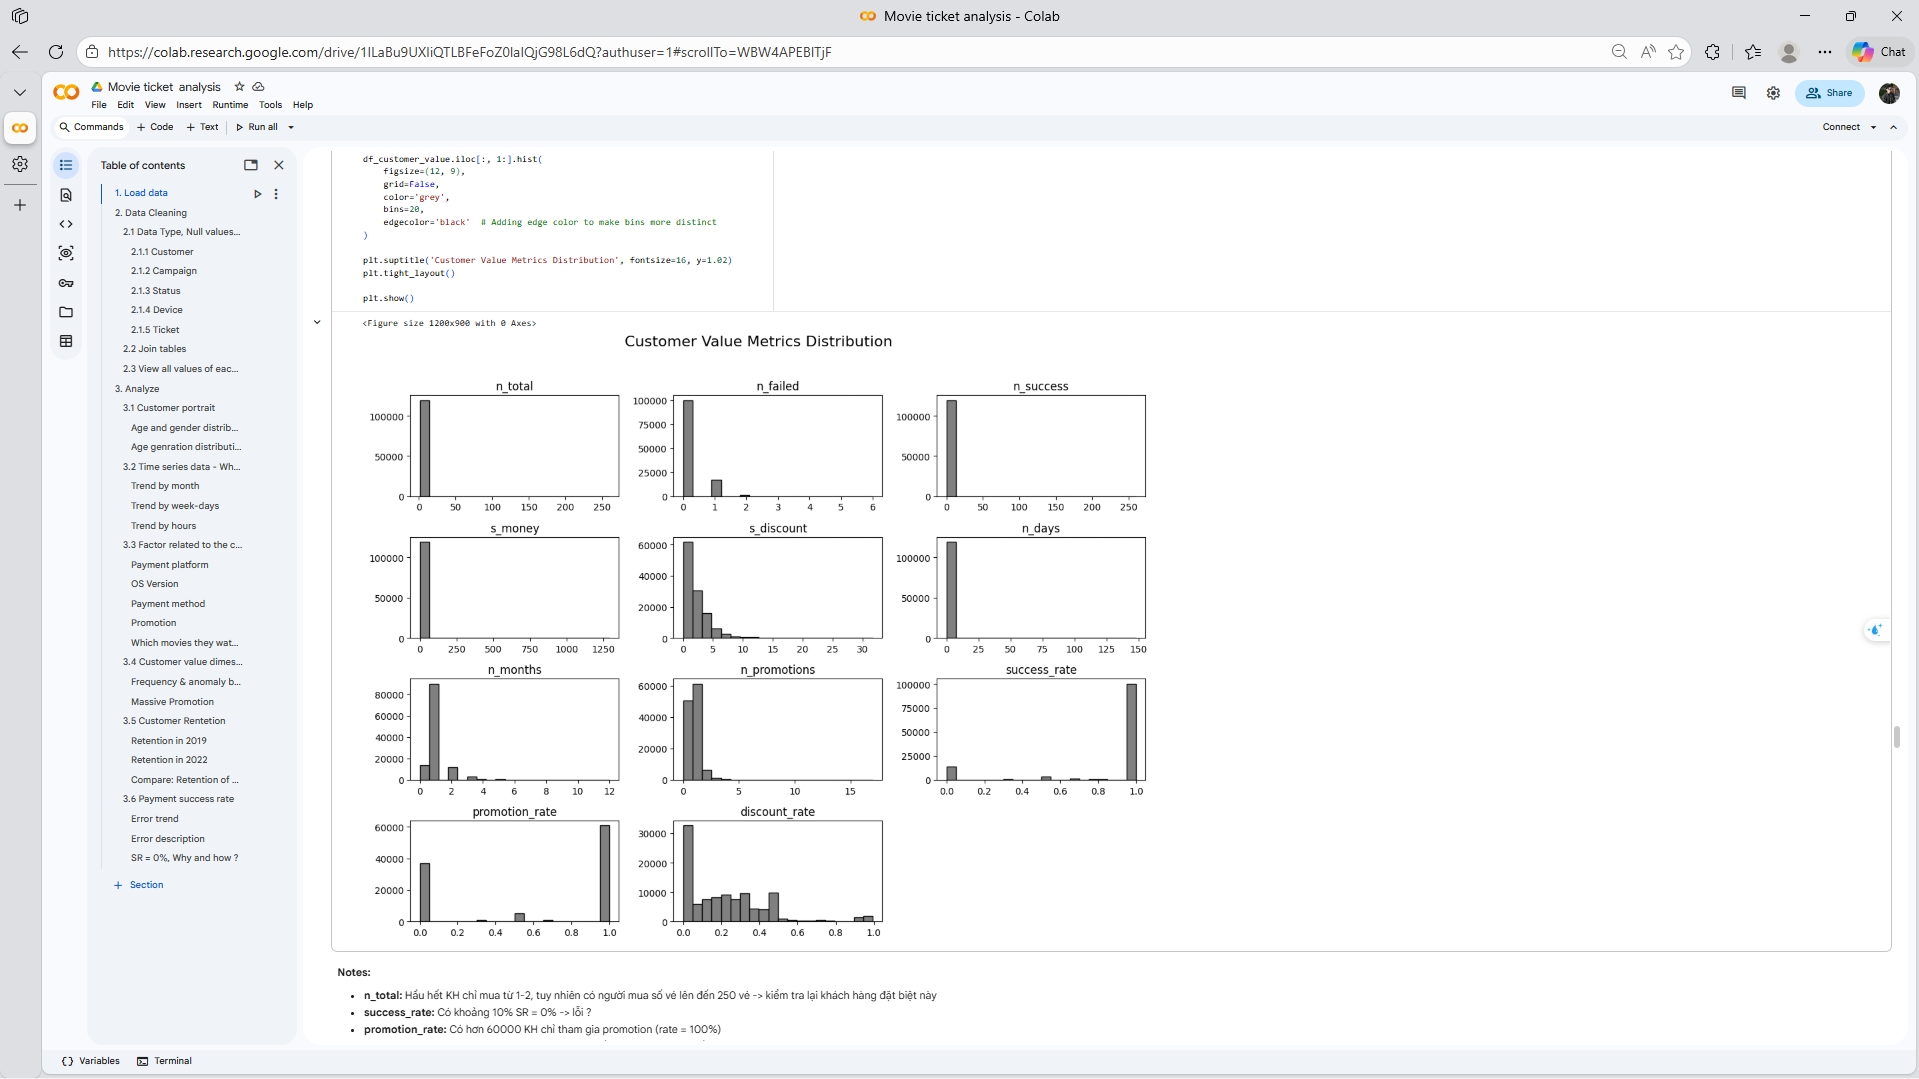Open the Runtime menu
Image resolution: width=1919 pixels, height=1079 pixels.
pyautogui.click(x=230, y=105)
